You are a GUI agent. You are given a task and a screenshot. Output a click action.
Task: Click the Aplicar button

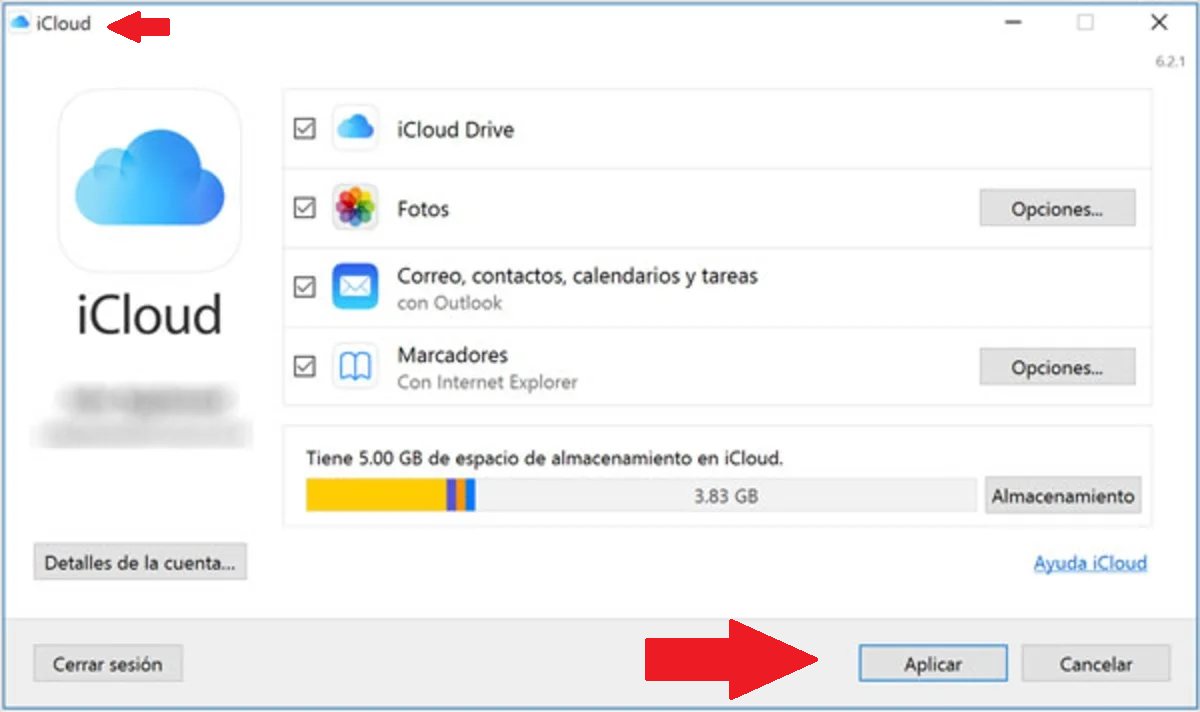click(933, 664)
